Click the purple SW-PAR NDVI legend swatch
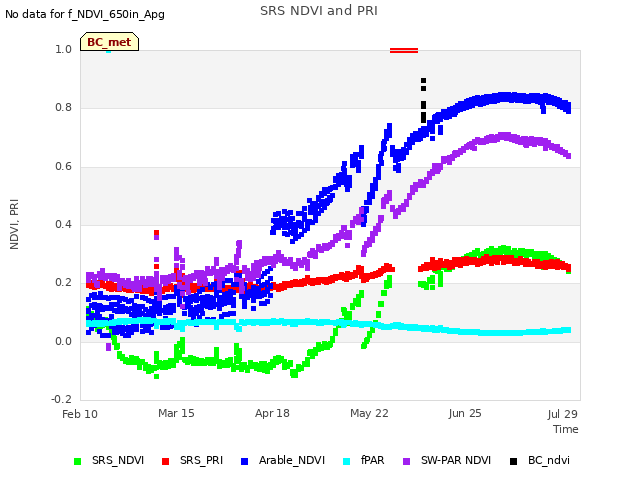The image size is (640, 480). point(407,461)
